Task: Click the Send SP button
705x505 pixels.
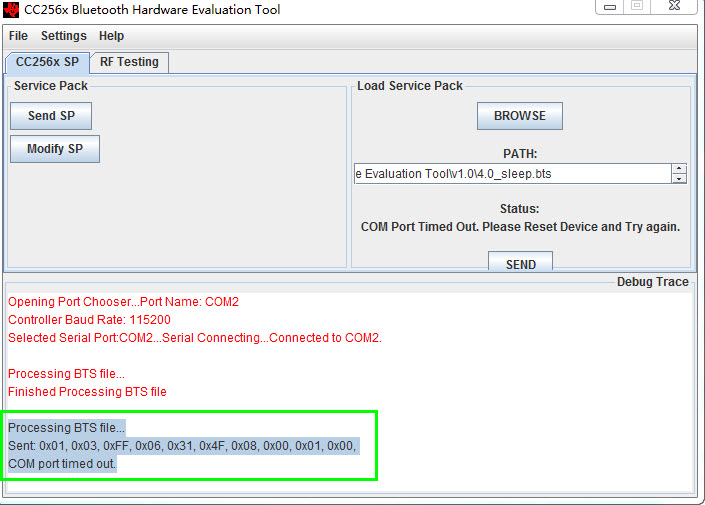Action: tap(51, 116)
